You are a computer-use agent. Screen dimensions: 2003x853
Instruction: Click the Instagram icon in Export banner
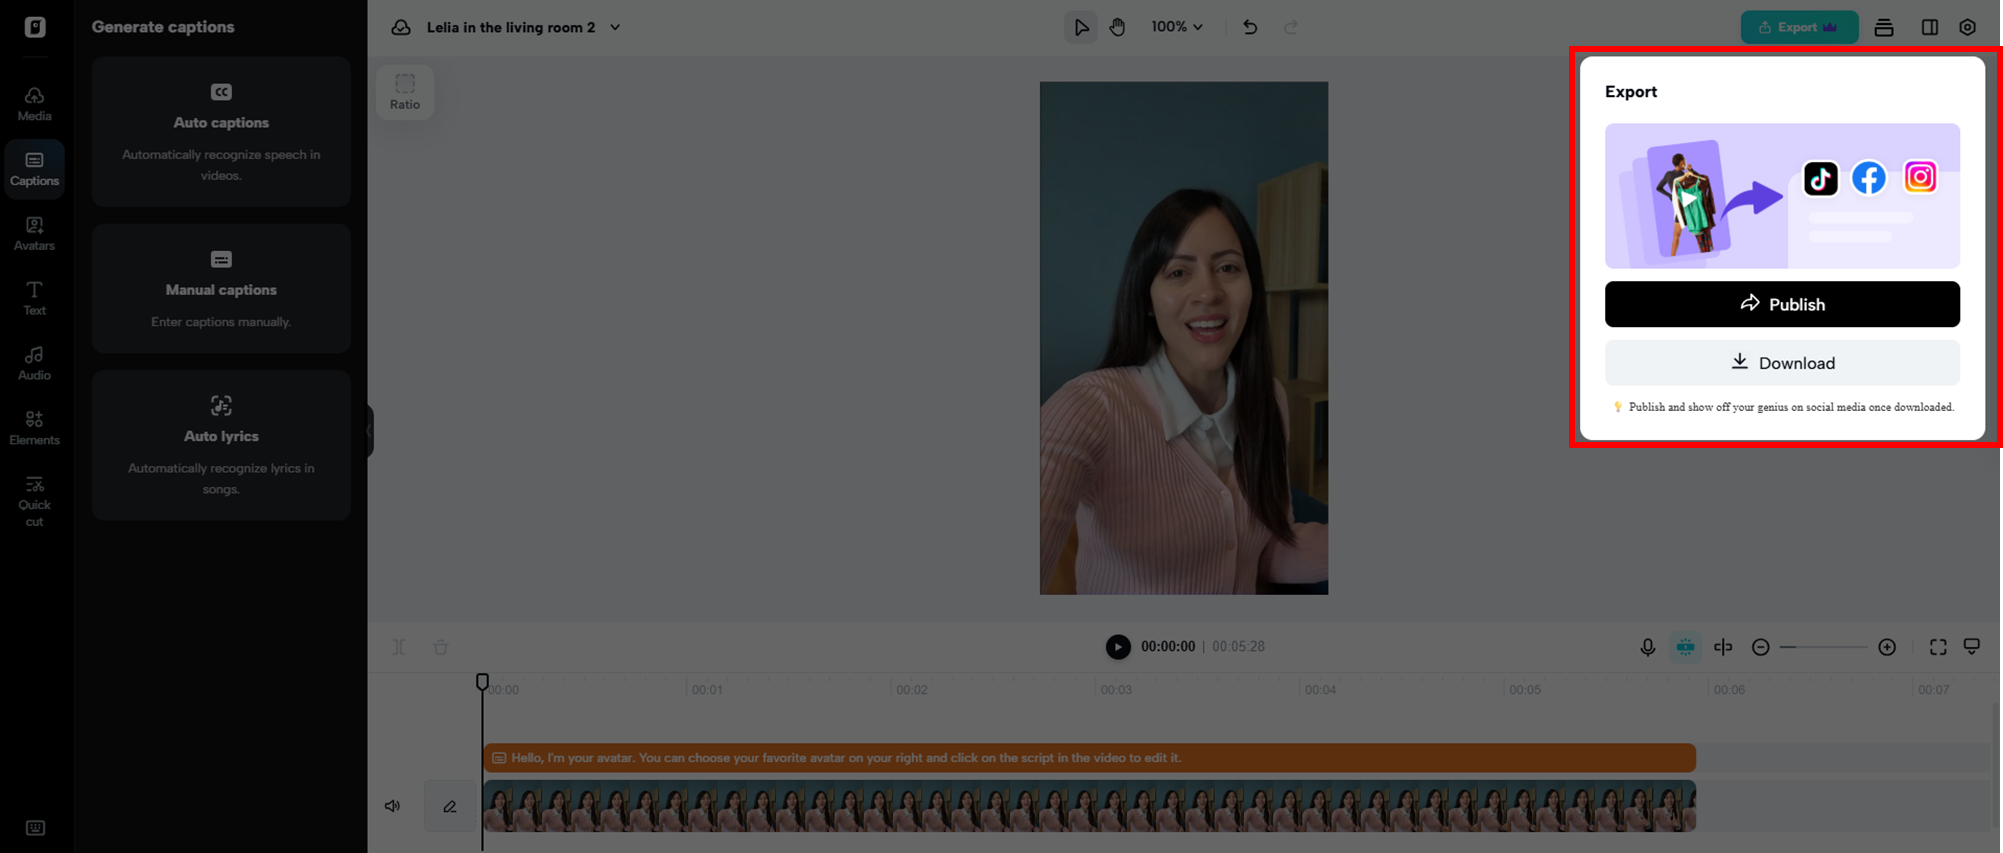click(x=1920, y=177)
